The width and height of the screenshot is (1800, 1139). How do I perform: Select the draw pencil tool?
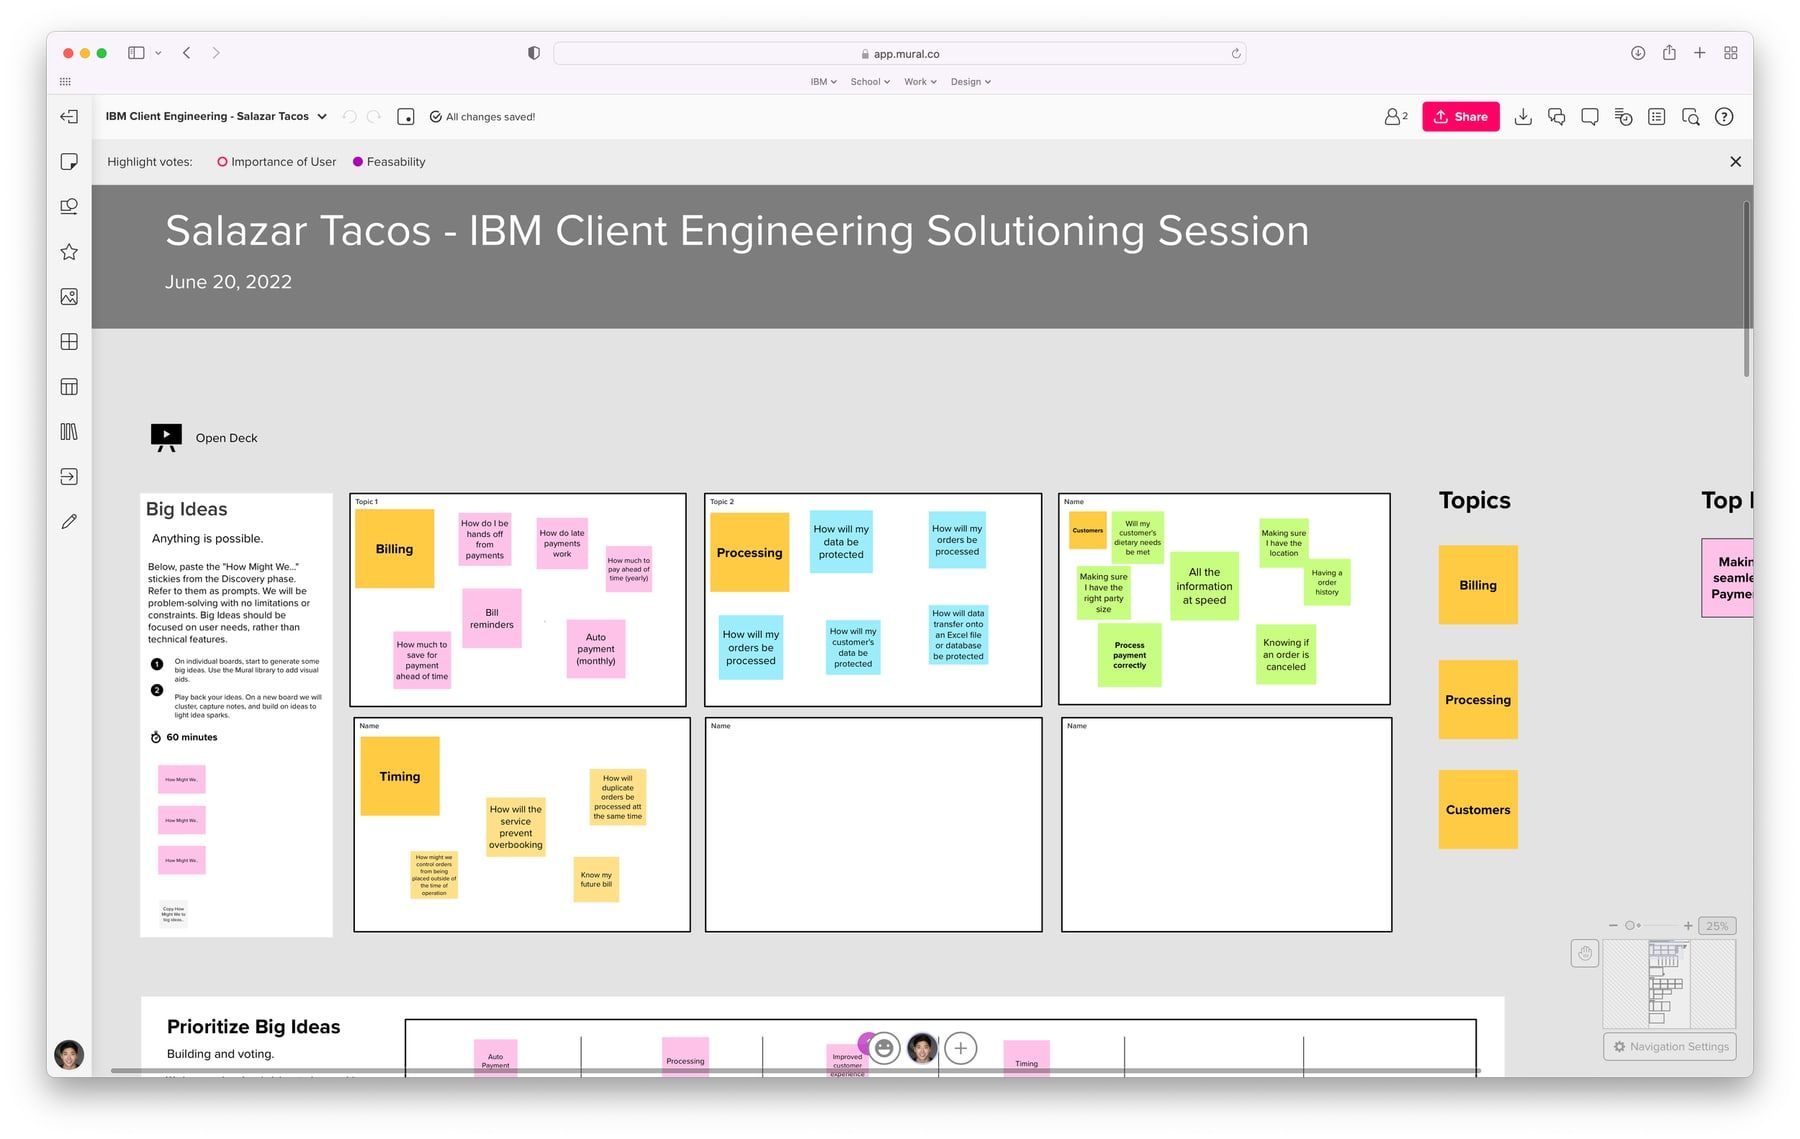pyautogui.click(x=69, y=522)
